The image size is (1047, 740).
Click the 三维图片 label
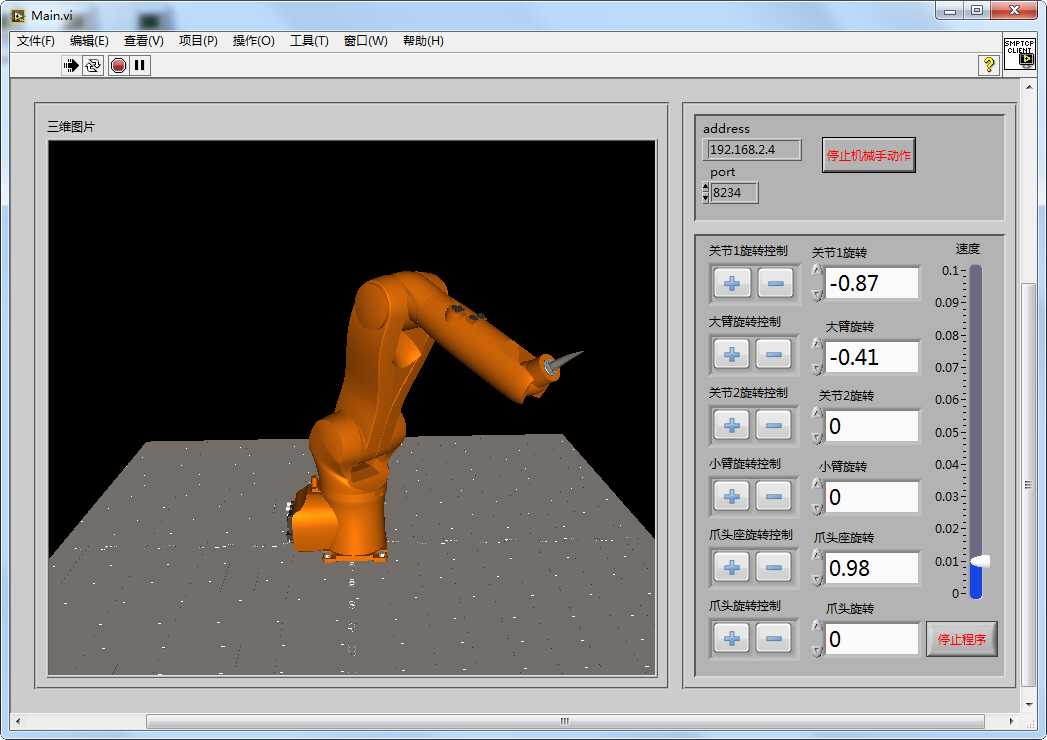click(x=71, y=126)
